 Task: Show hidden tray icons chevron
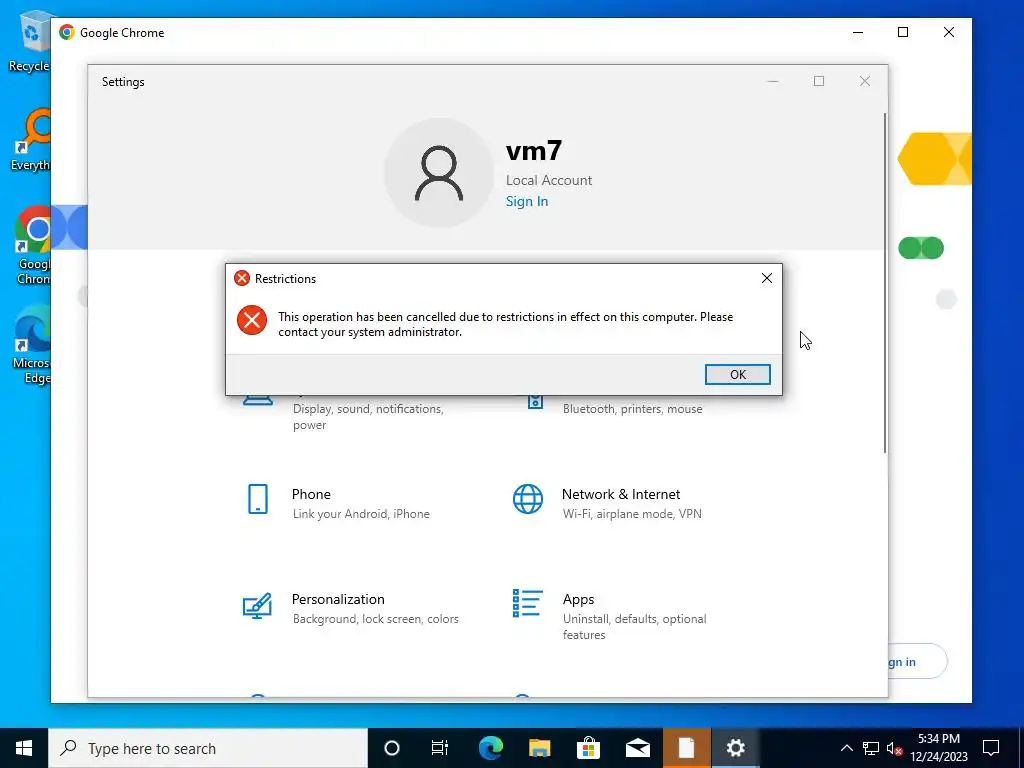tap(846, 748)
